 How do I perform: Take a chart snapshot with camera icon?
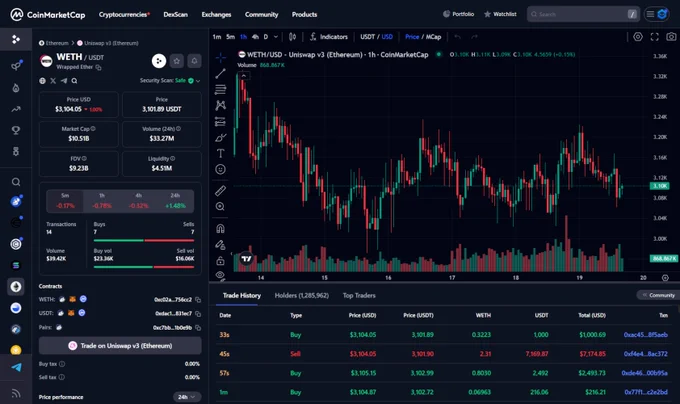click(671, 37)
